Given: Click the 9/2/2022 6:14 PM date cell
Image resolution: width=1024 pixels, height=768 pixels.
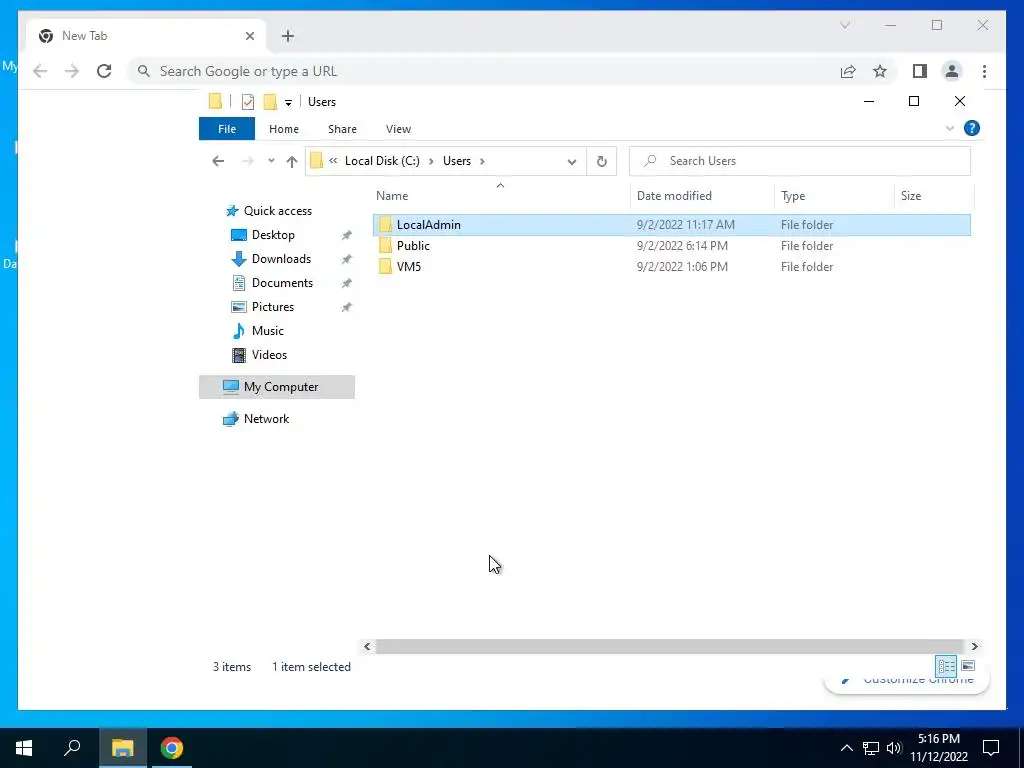Looking at the screenshot, I should click(682, 246).
